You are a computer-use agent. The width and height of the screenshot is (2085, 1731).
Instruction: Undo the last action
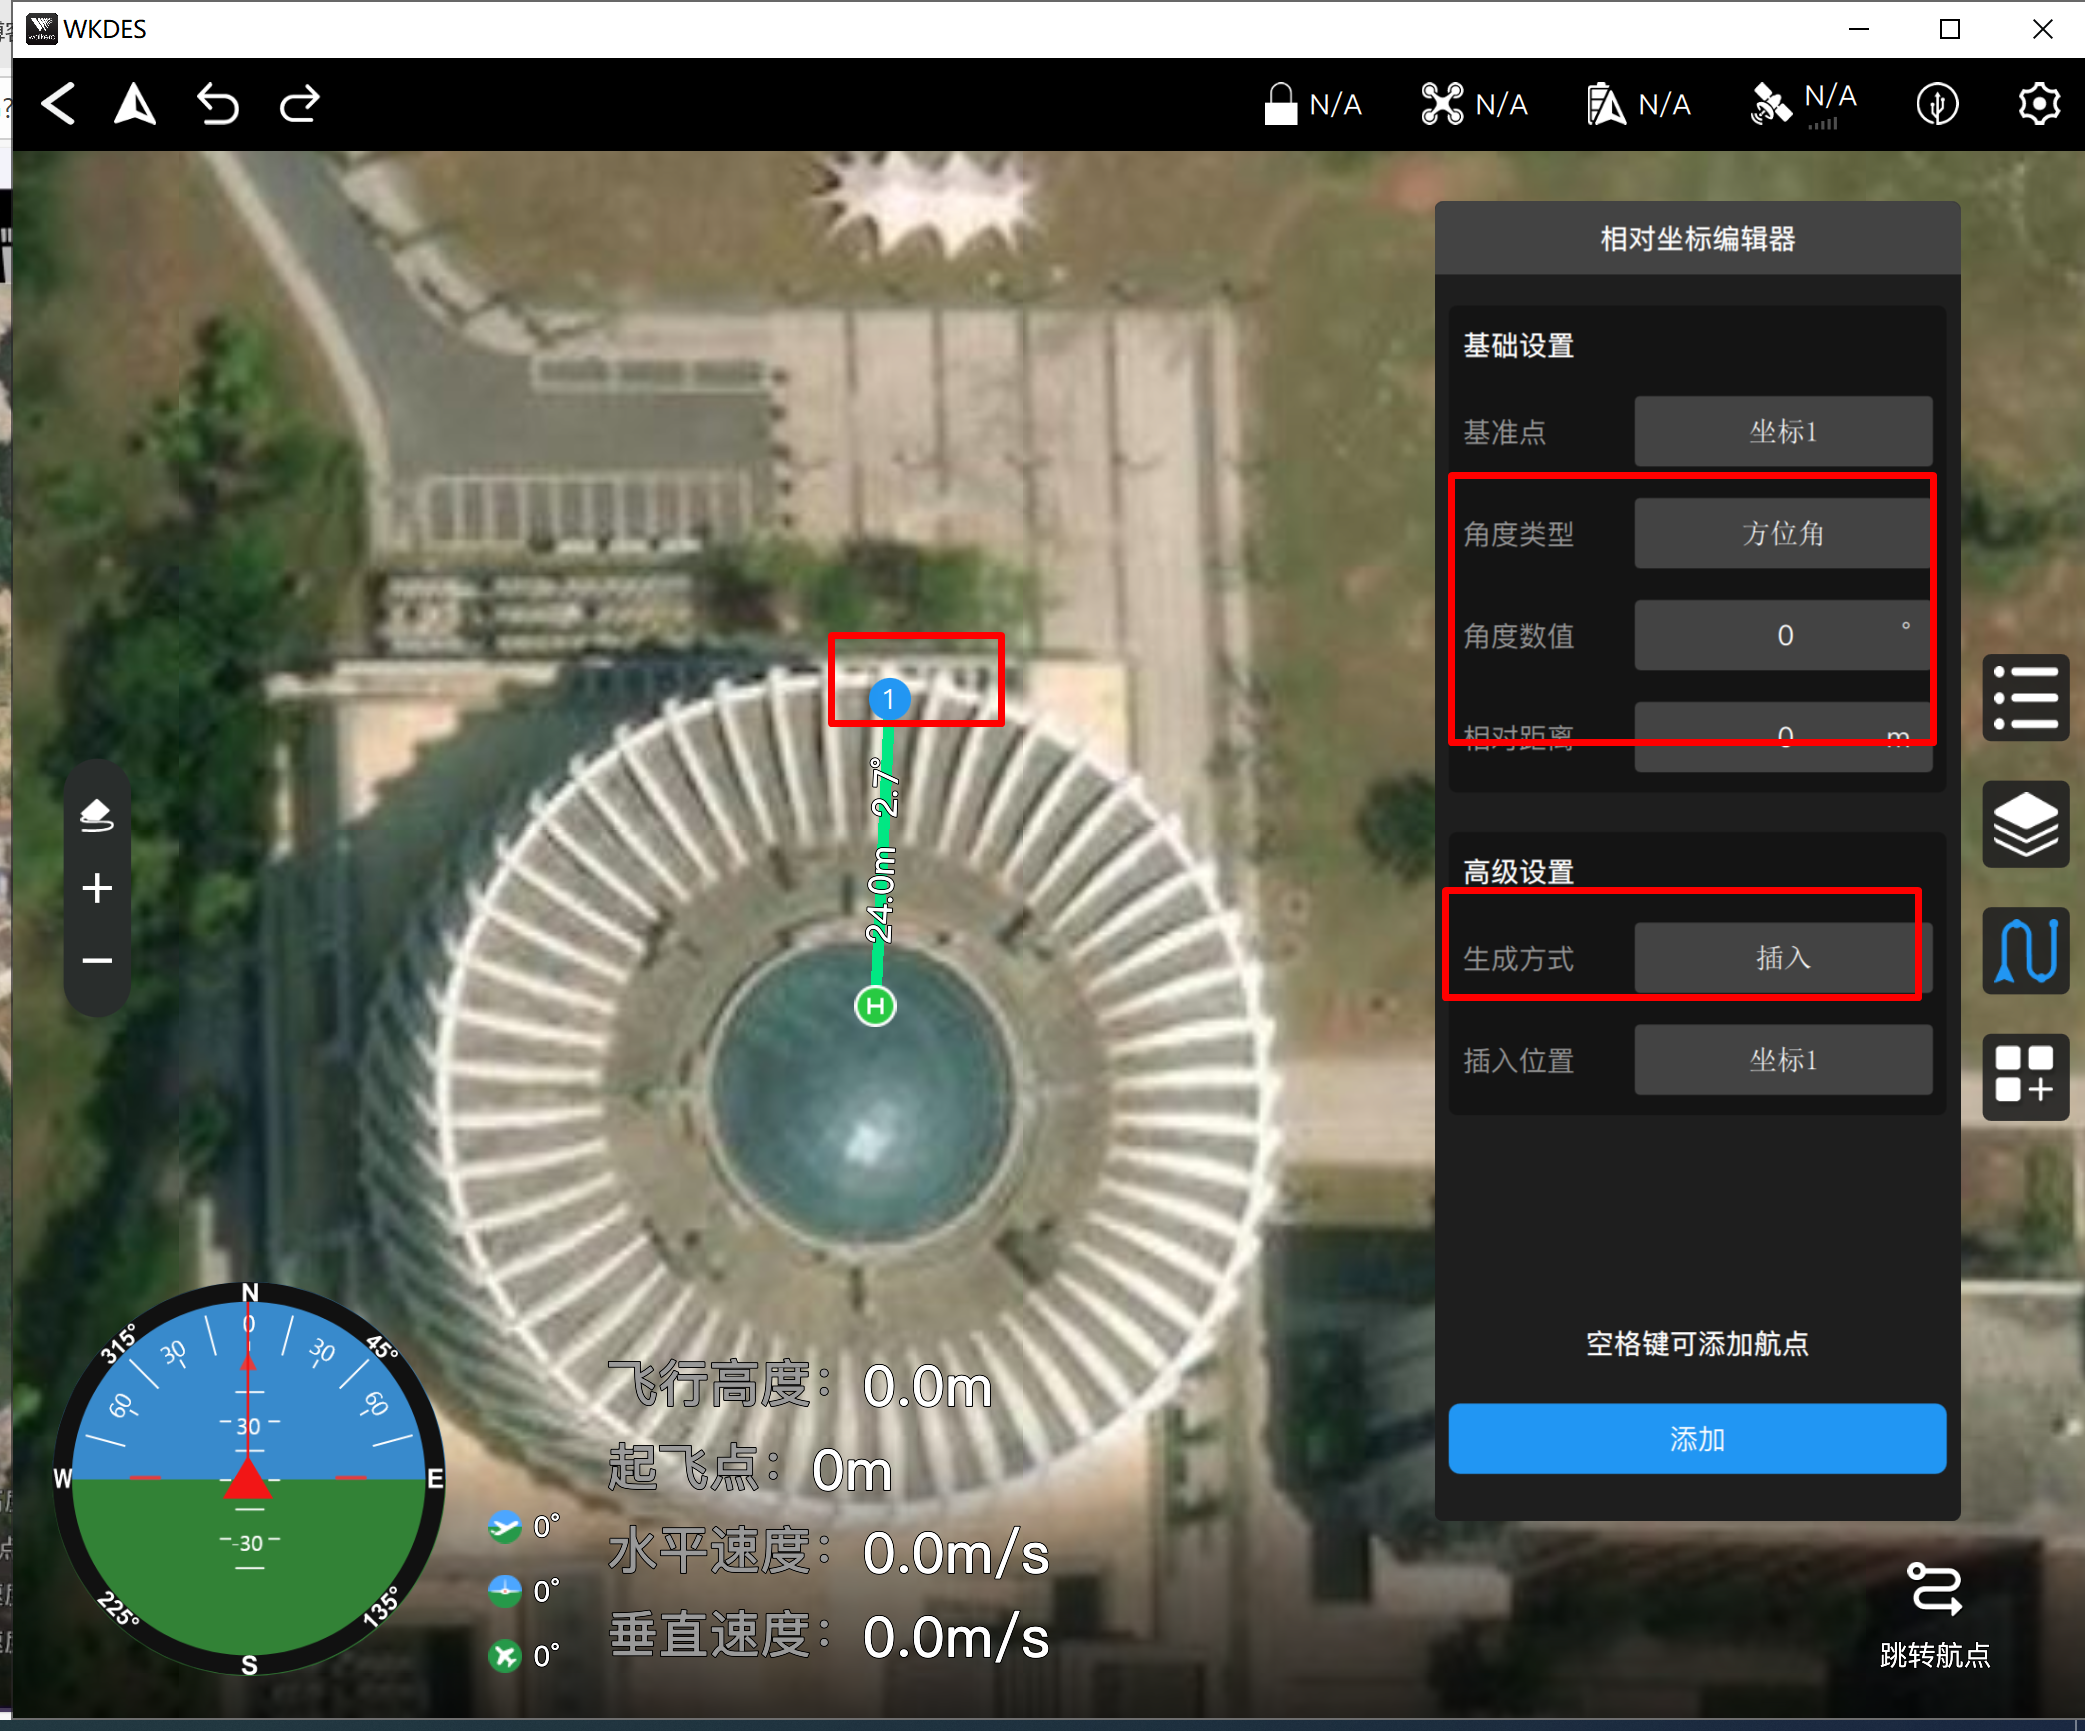pos(217,104)
